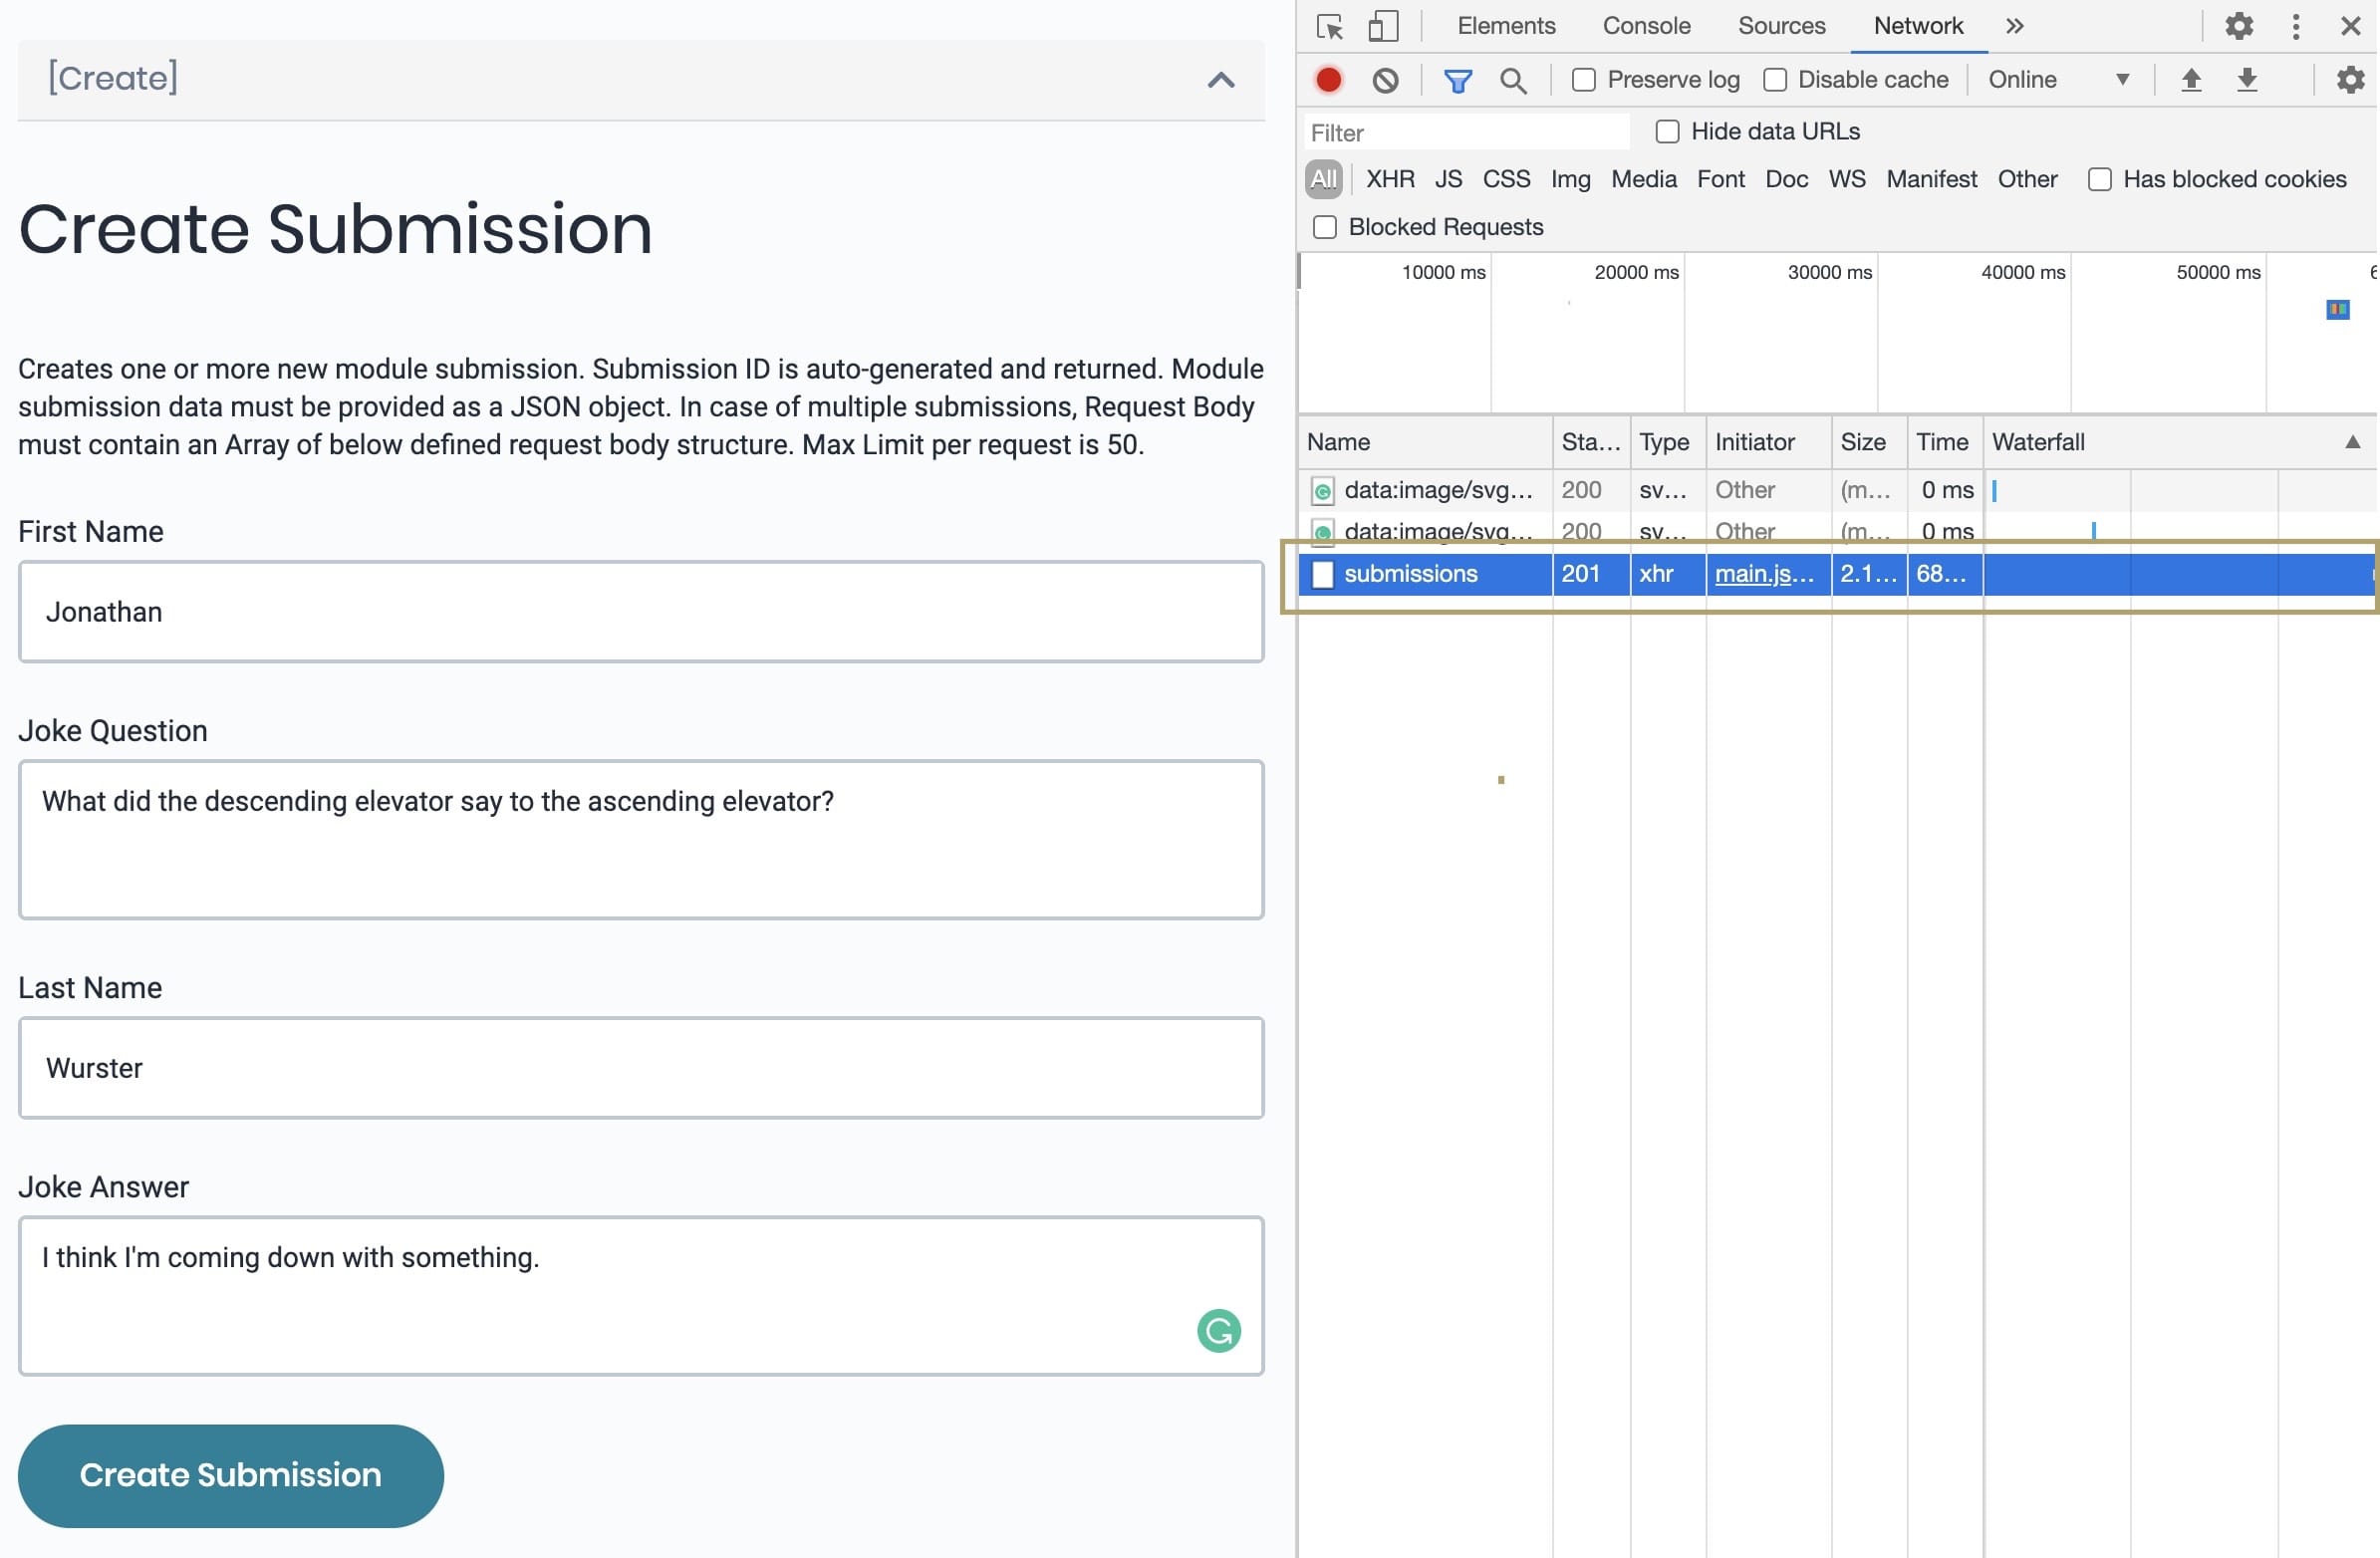Click the network Filter text field
The image size is (2380, 1558).
pos(1466,132)
